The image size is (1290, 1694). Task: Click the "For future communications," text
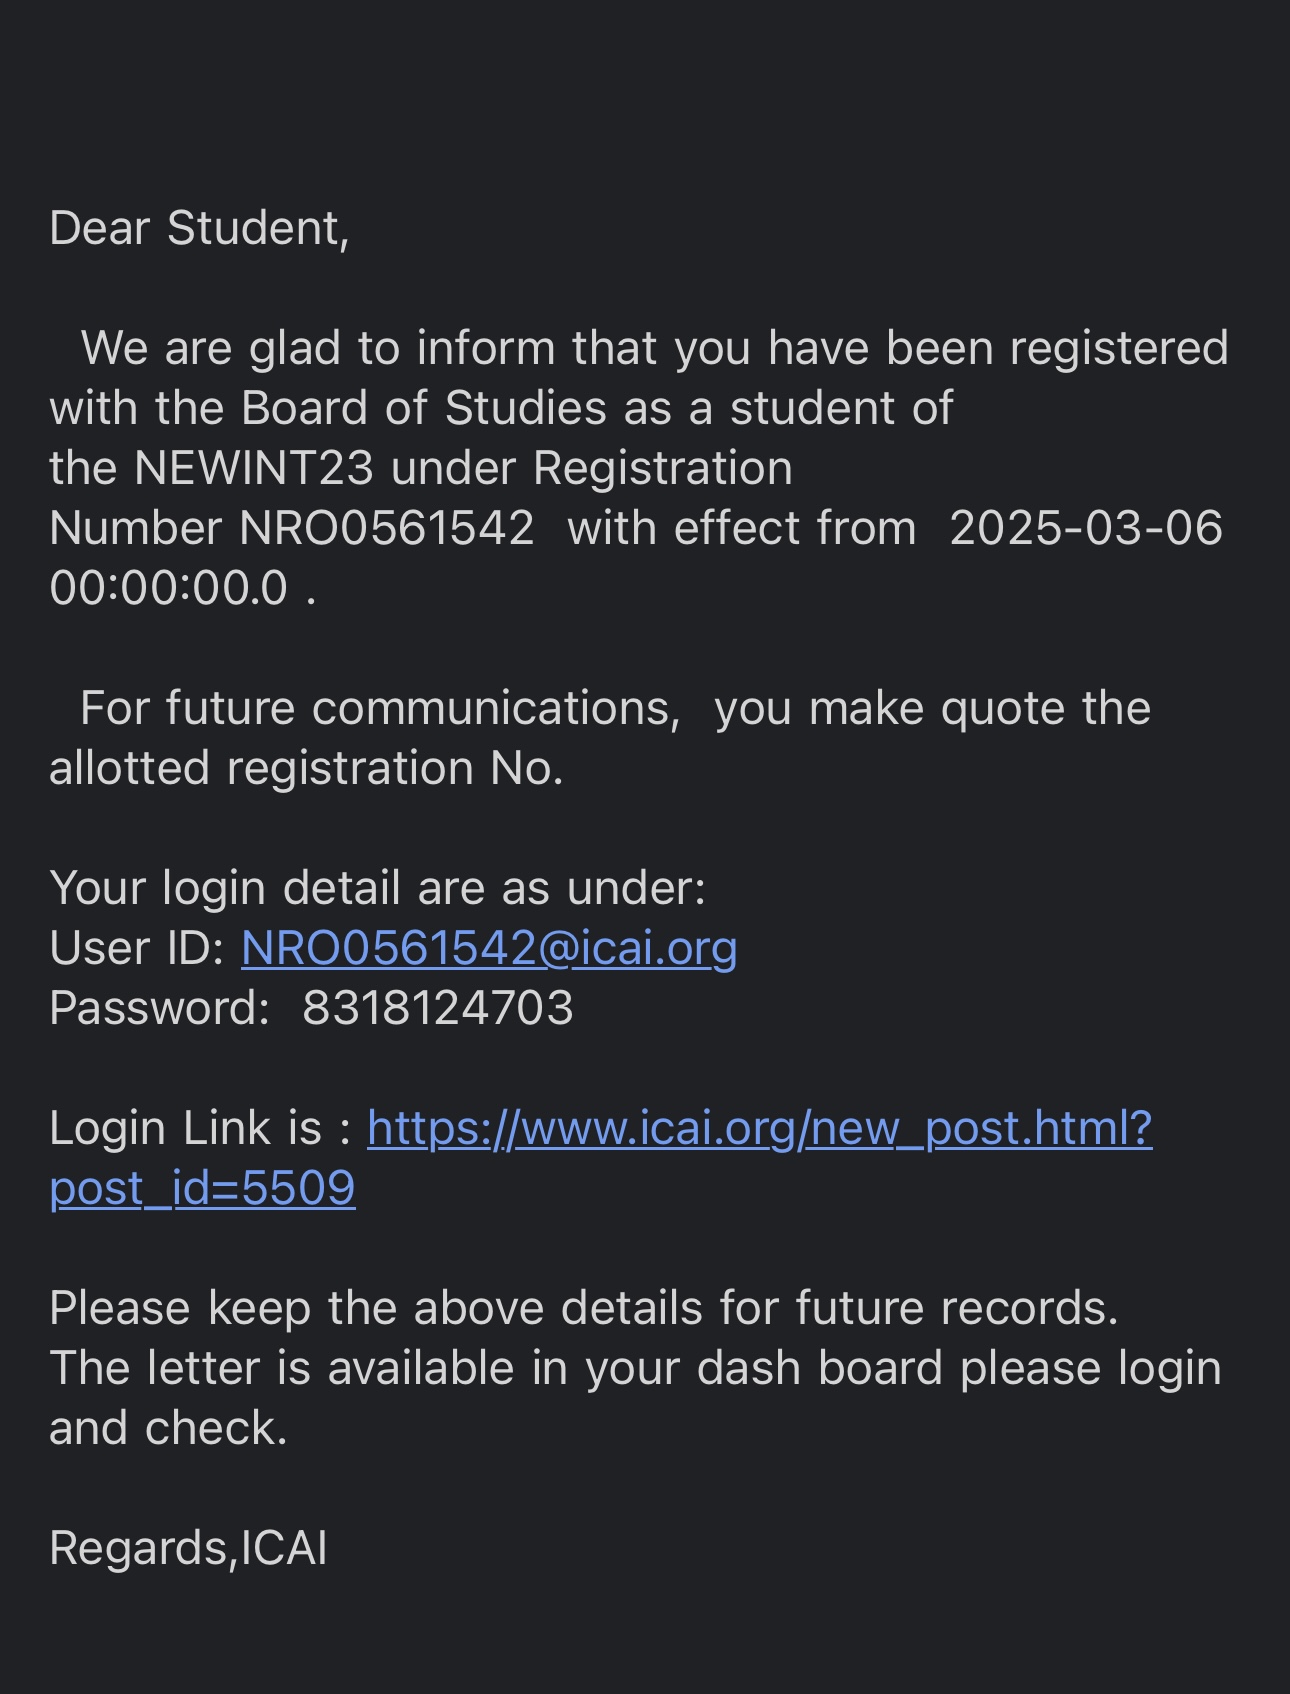click(x=380, y=708)
